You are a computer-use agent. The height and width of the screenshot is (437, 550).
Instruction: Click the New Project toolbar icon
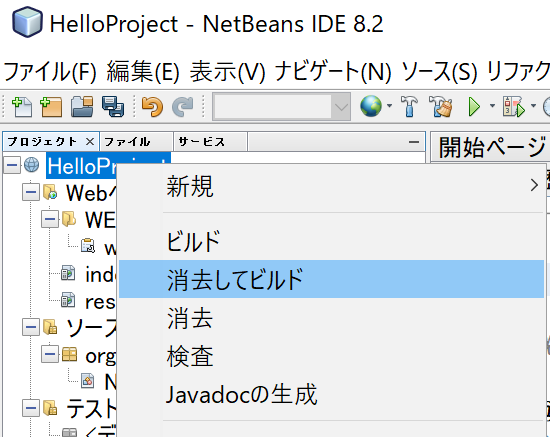click(52, 107)
